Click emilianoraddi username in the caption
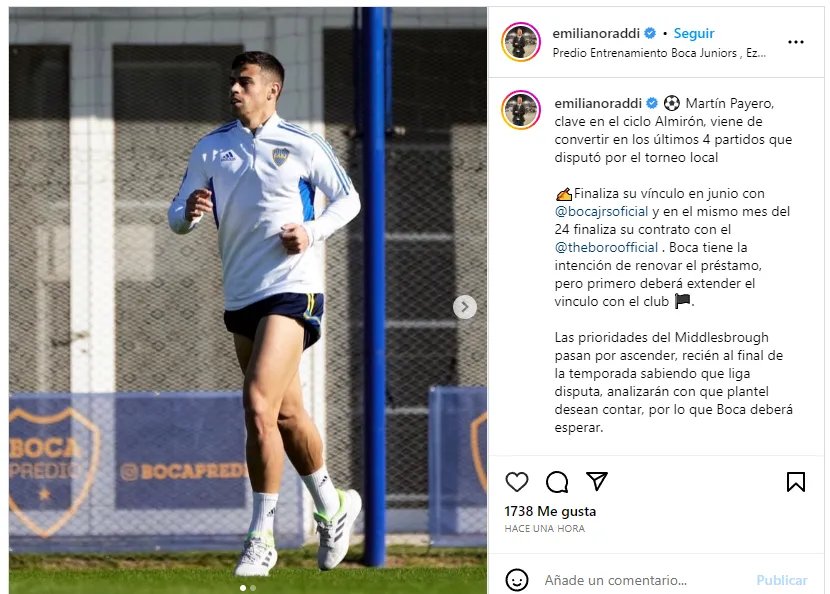830x594 pixels. (x=598, y=103)
